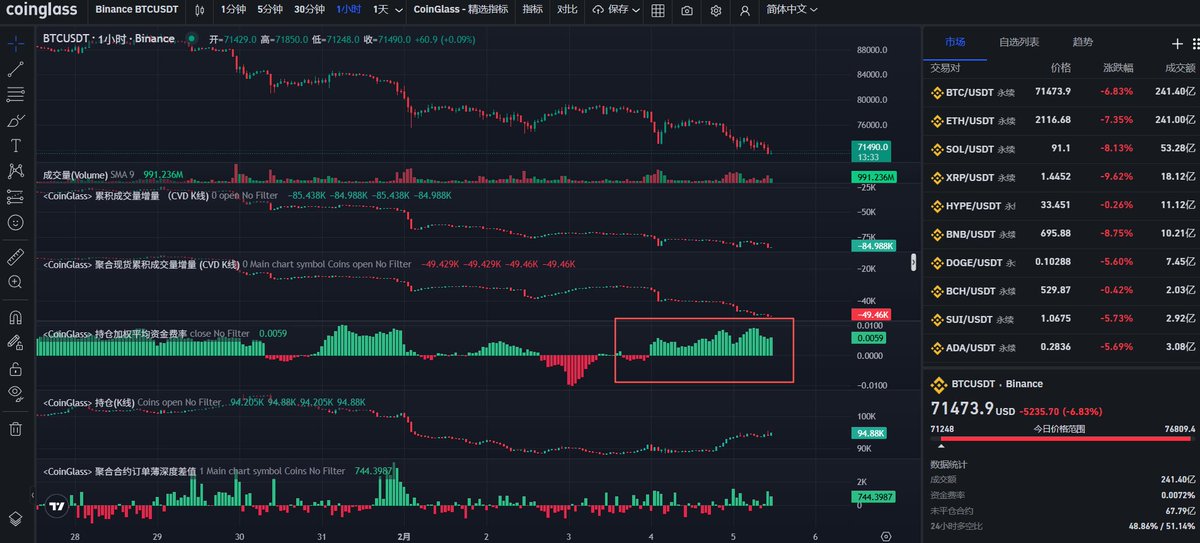The width and height of the screenshot is (1200, 543).
Task: Click the 指标 indicators button
Action: click(x=533, y=10)
